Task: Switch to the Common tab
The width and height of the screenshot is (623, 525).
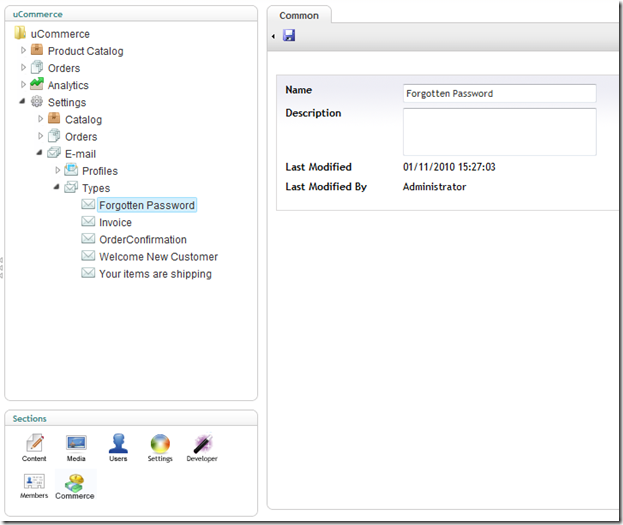Action: (299, 15)
